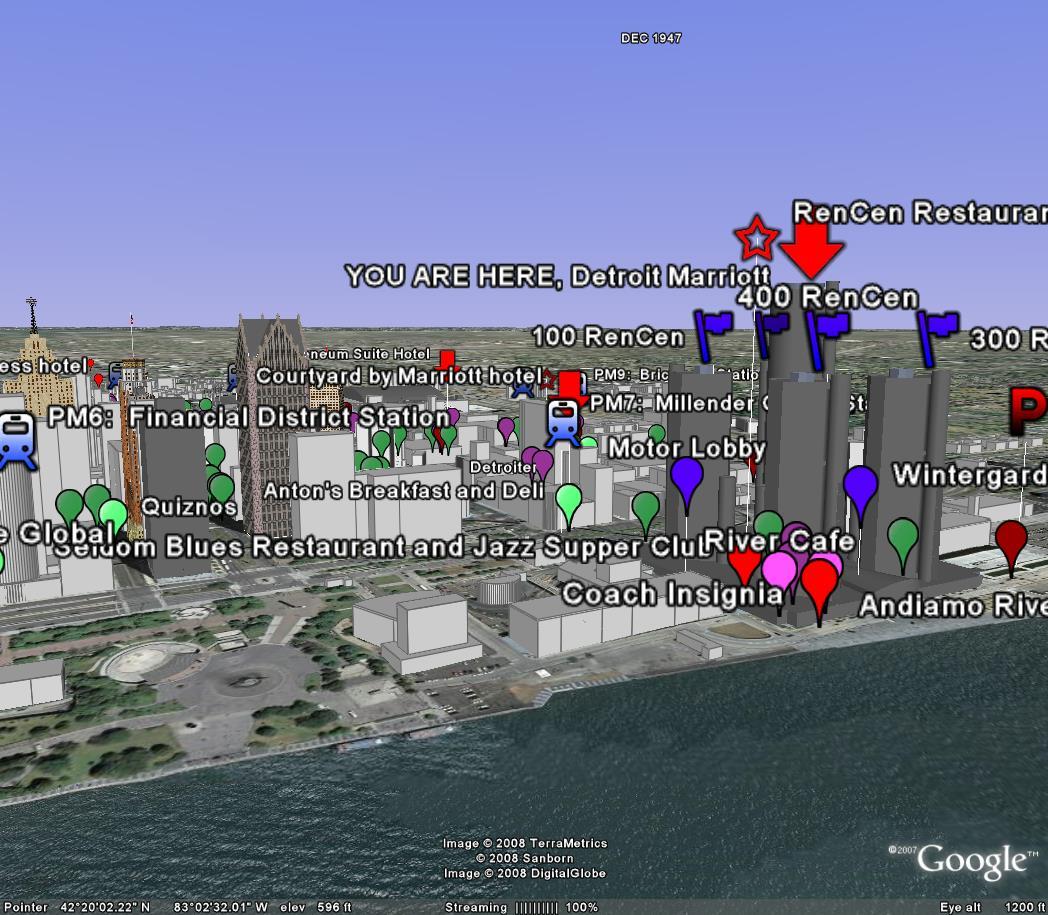Open the PM6 Financial District Station train icon
The width and height of the screenshot is (1048, 915).
point(17,438)
